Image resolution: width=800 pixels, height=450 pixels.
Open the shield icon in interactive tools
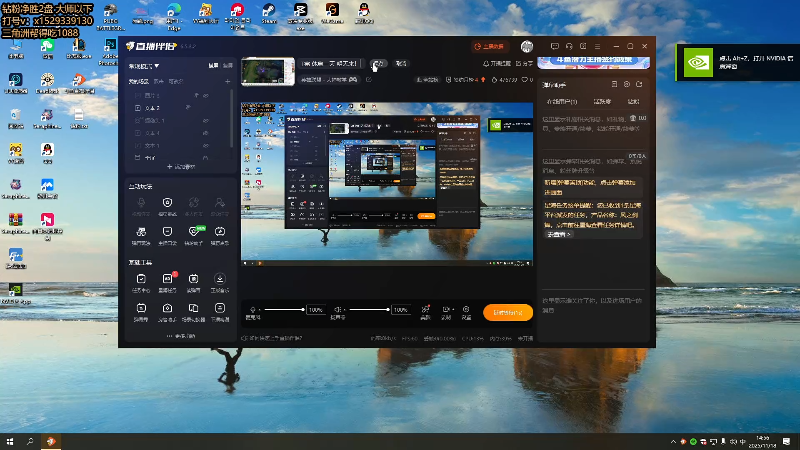(167, 203)
